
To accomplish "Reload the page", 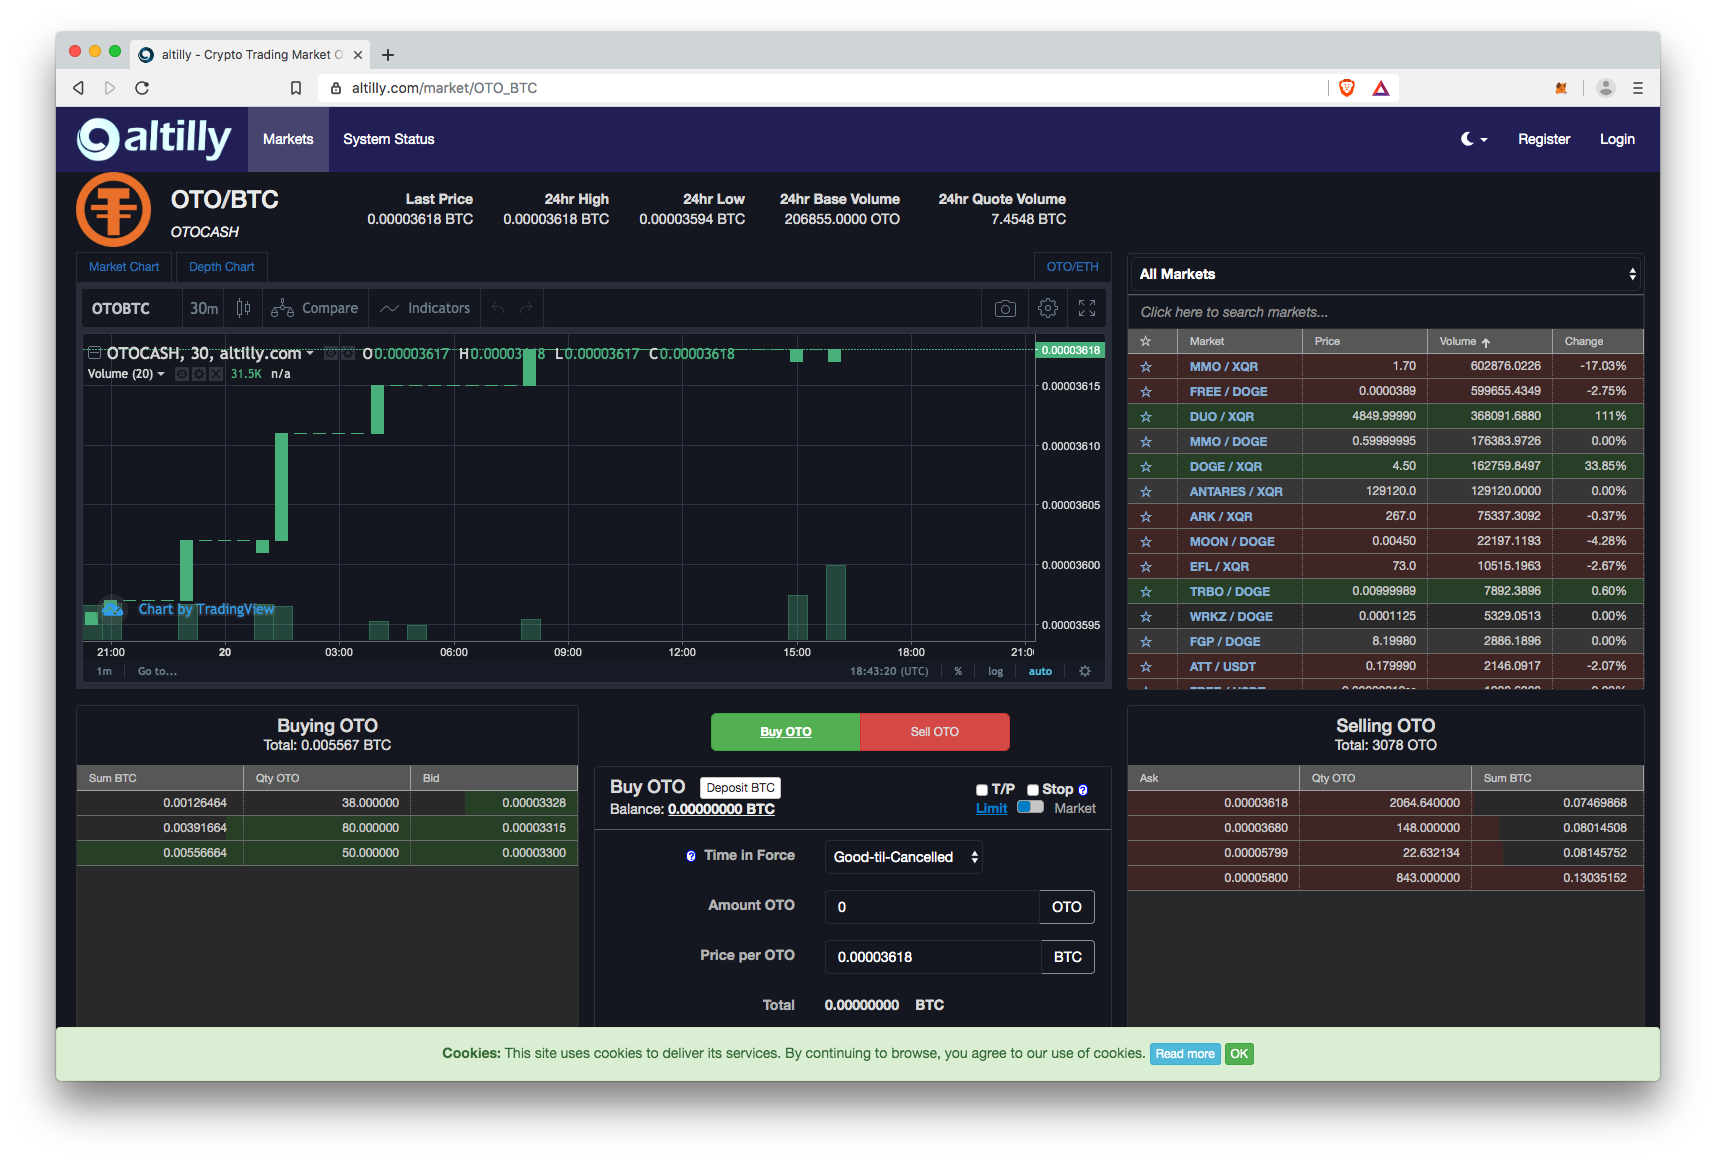I will pyautogui.click(x=142, y=88).
